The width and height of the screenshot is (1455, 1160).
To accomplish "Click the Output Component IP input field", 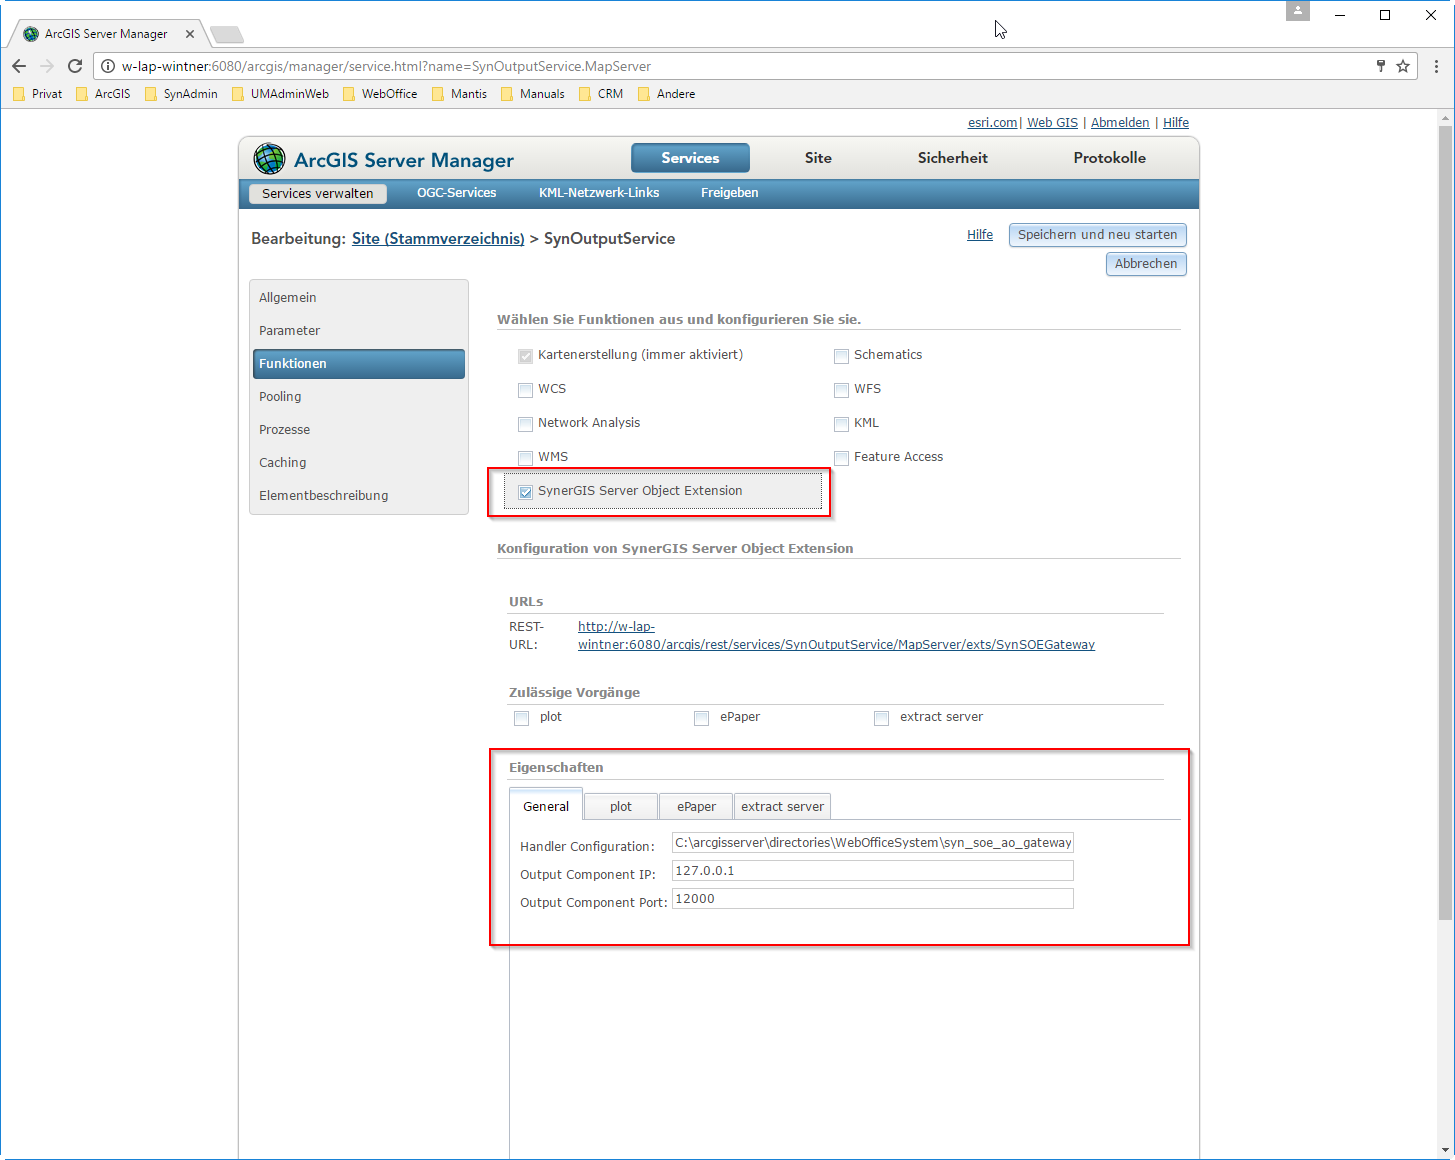I will (871, 870).
